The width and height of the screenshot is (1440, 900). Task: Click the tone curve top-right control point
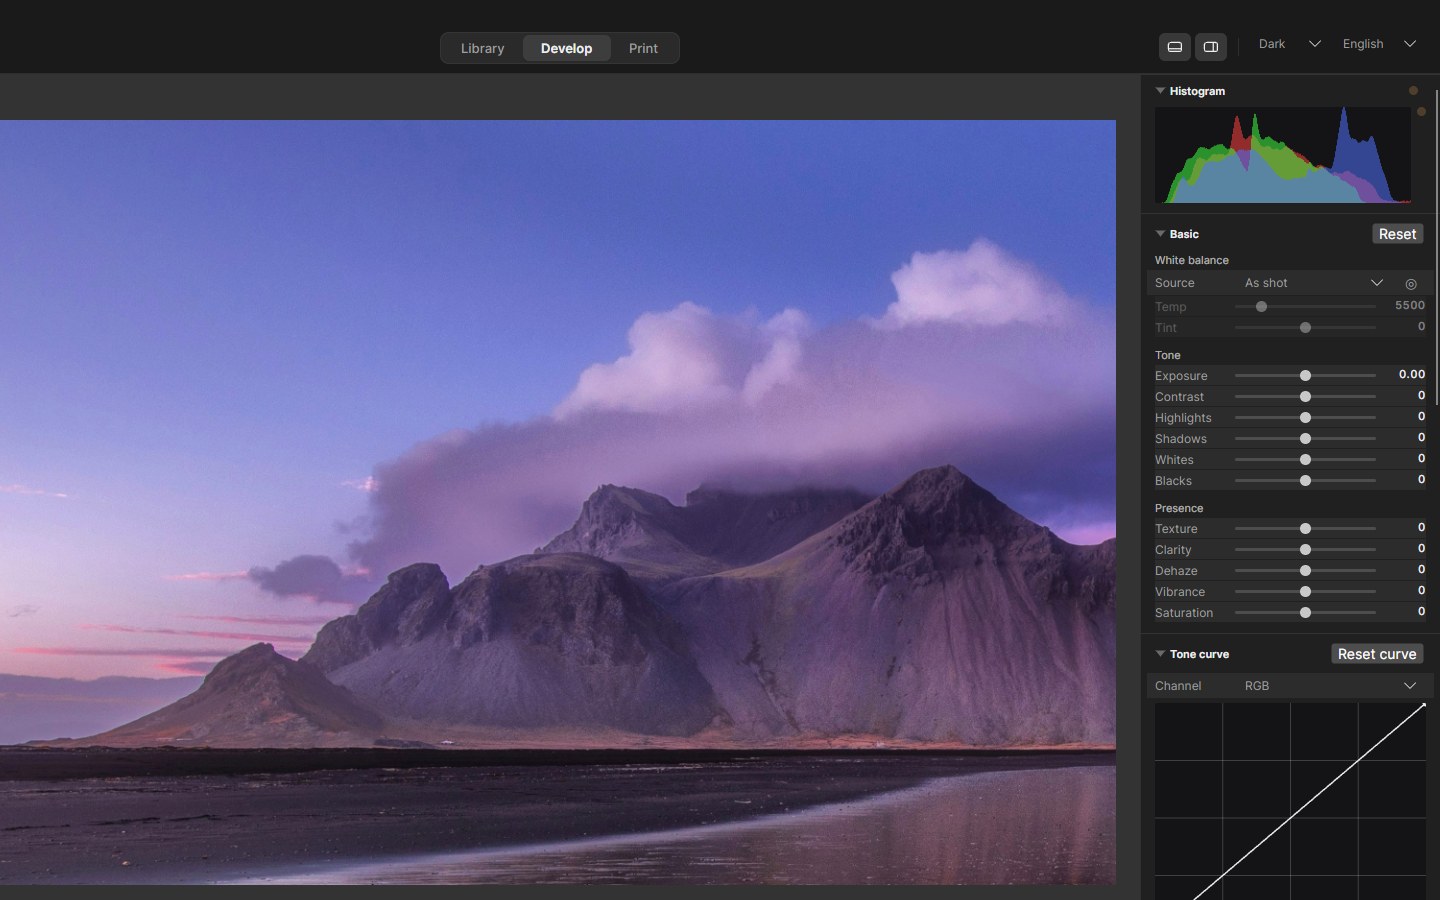(x=1423, y=705)
